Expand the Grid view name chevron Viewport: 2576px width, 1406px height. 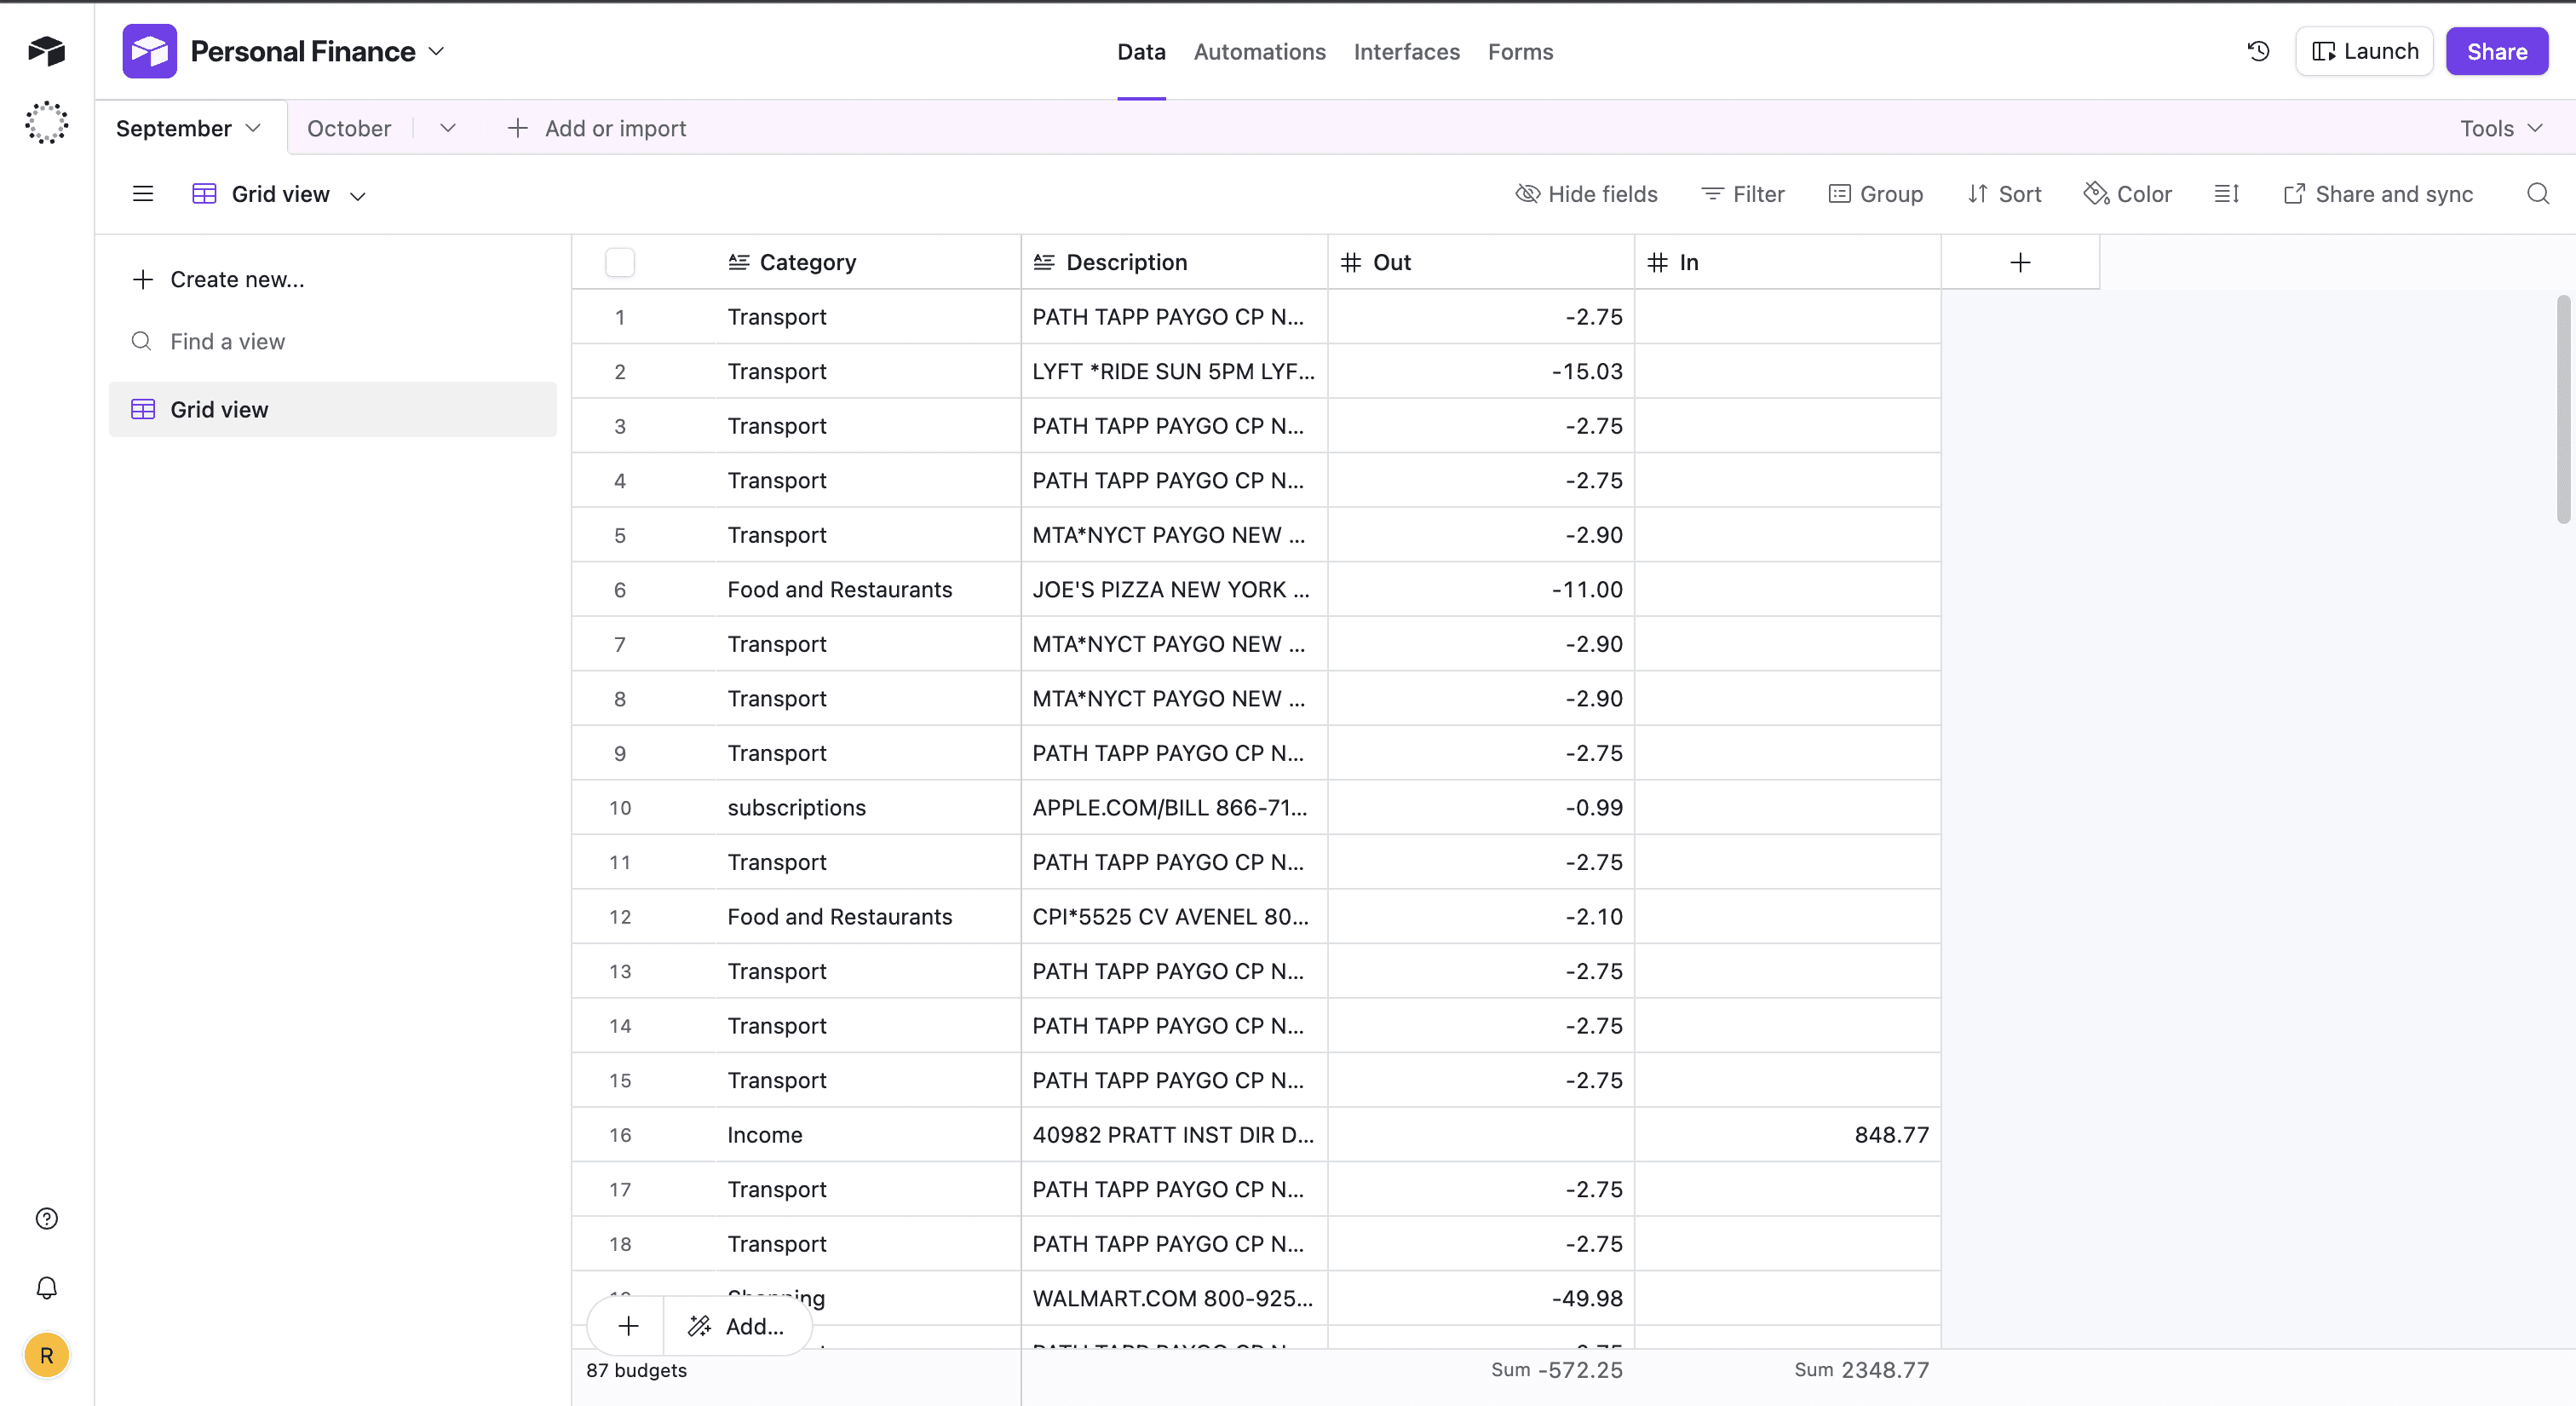click(357, 195)
